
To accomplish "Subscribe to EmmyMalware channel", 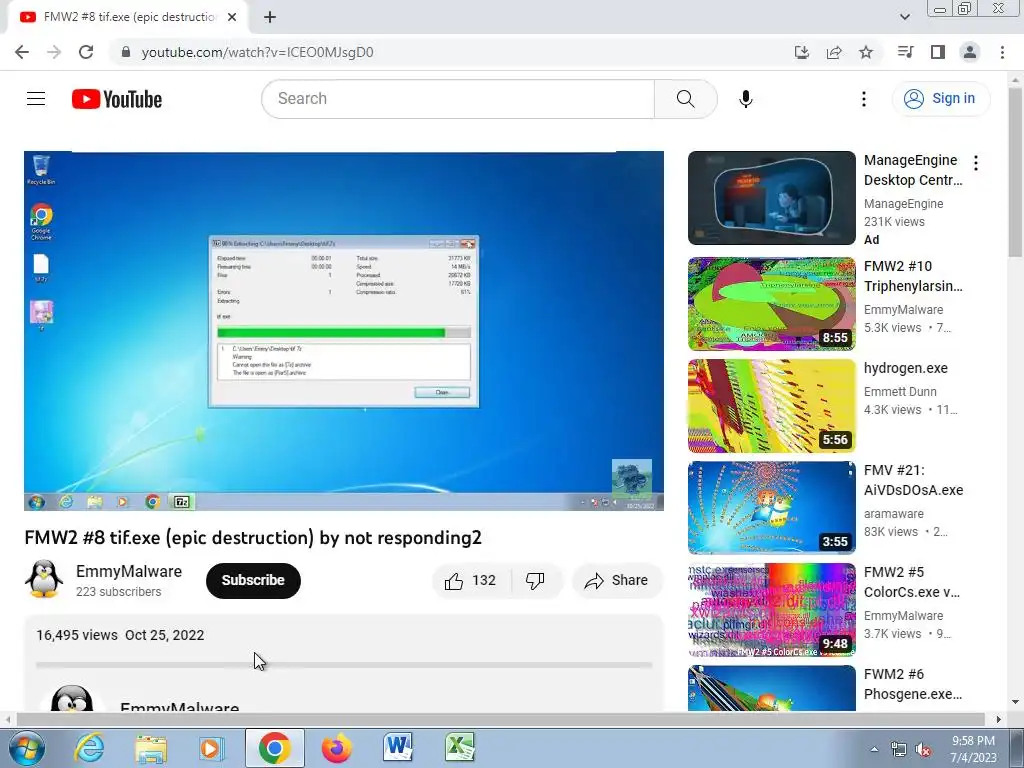I will (x=253, y=581).
